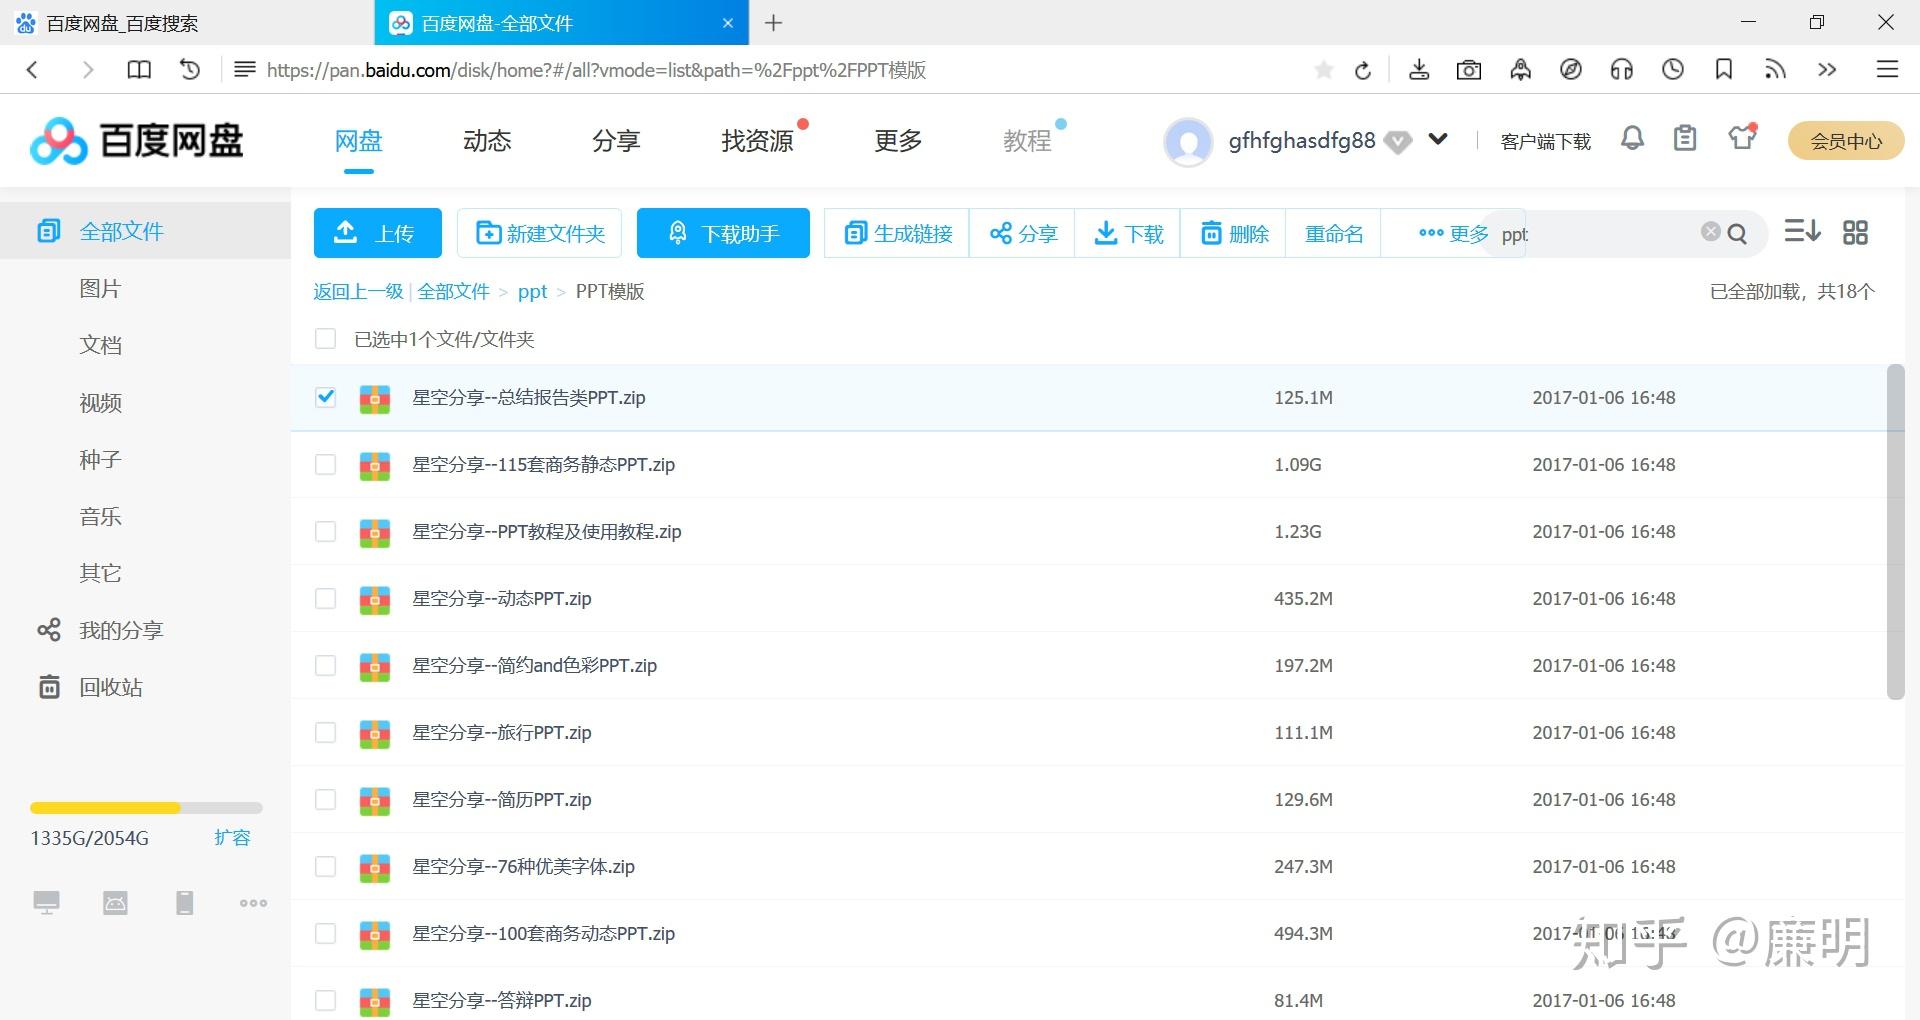Click the browser refresh icon
This screenshot has width=1920, height=1020.
pyautogui.click(x=1362, y=70)
